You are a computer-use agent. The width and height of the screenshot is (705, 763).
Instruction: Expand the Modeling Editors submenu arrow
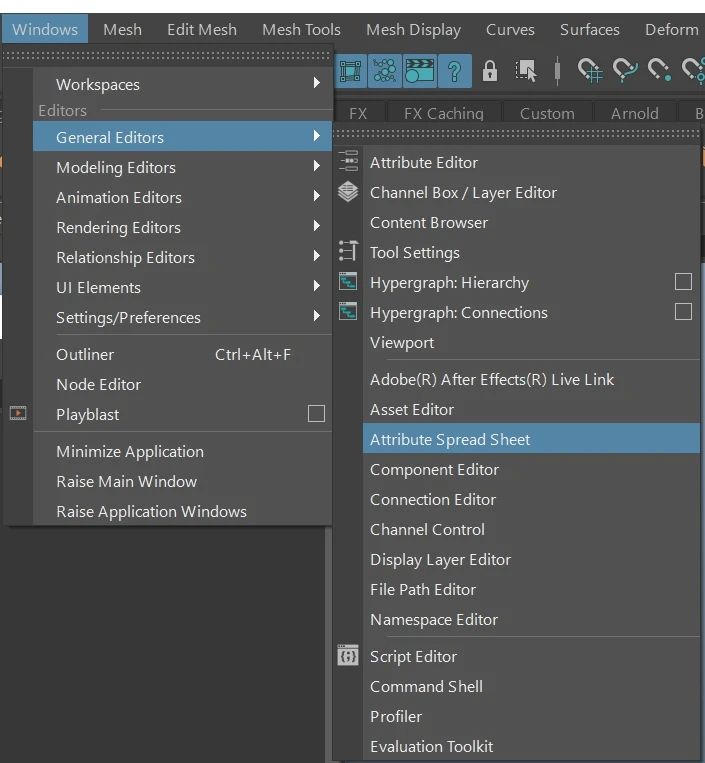[x=317, y=166]
